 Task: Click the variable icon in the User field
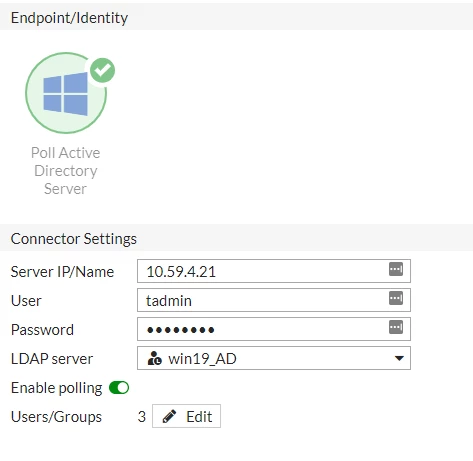tap(396, 298)
